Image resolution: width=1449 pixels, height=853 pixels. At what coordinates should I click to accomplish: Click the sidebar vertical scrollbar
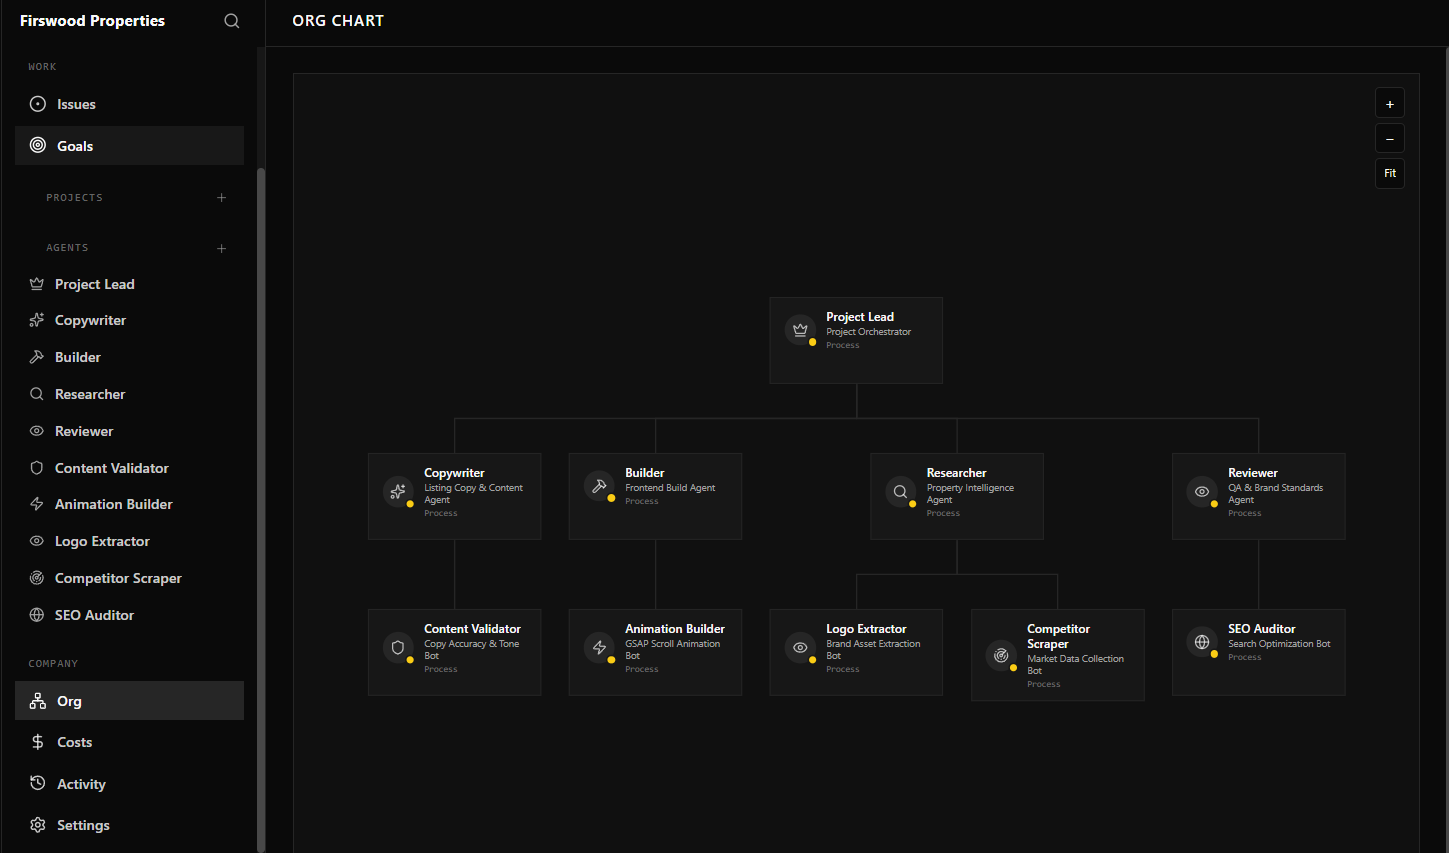coord(261,500)
